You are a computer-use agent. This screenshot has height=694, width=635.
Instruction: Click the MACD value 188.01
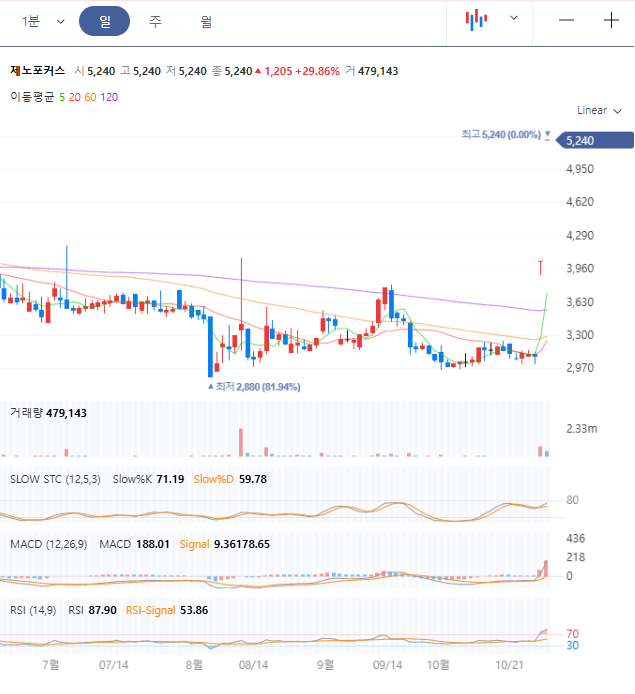click(x=153, y=544)
